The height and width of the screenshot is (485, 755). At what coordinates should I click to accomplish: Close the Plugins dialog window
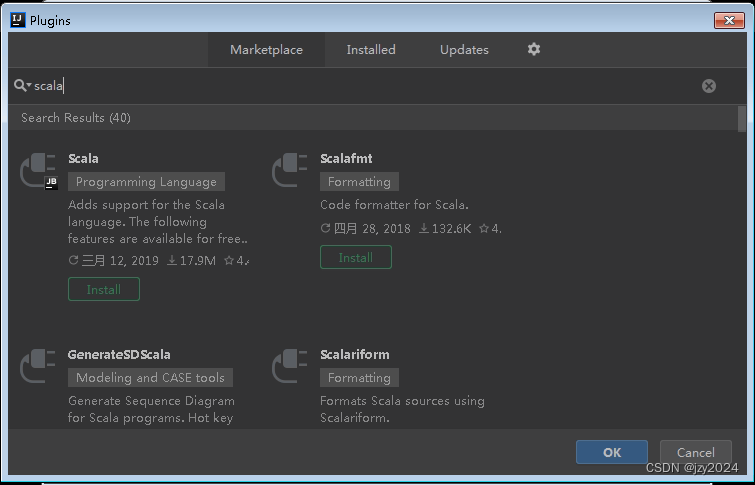[729, 20]
